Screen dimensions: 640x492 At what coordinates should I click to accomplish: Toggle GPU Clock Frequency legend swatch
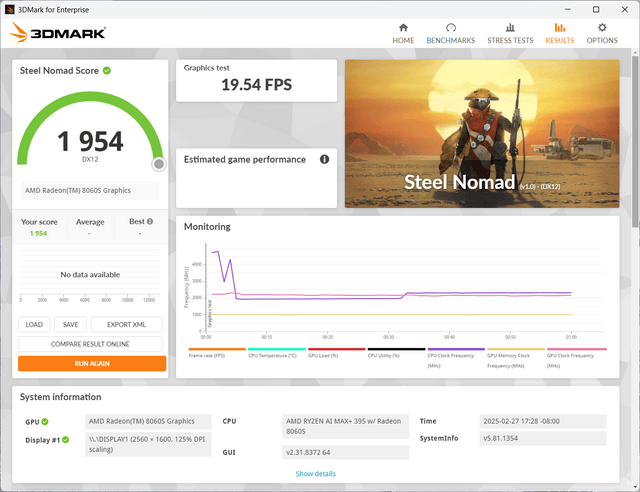576,349
